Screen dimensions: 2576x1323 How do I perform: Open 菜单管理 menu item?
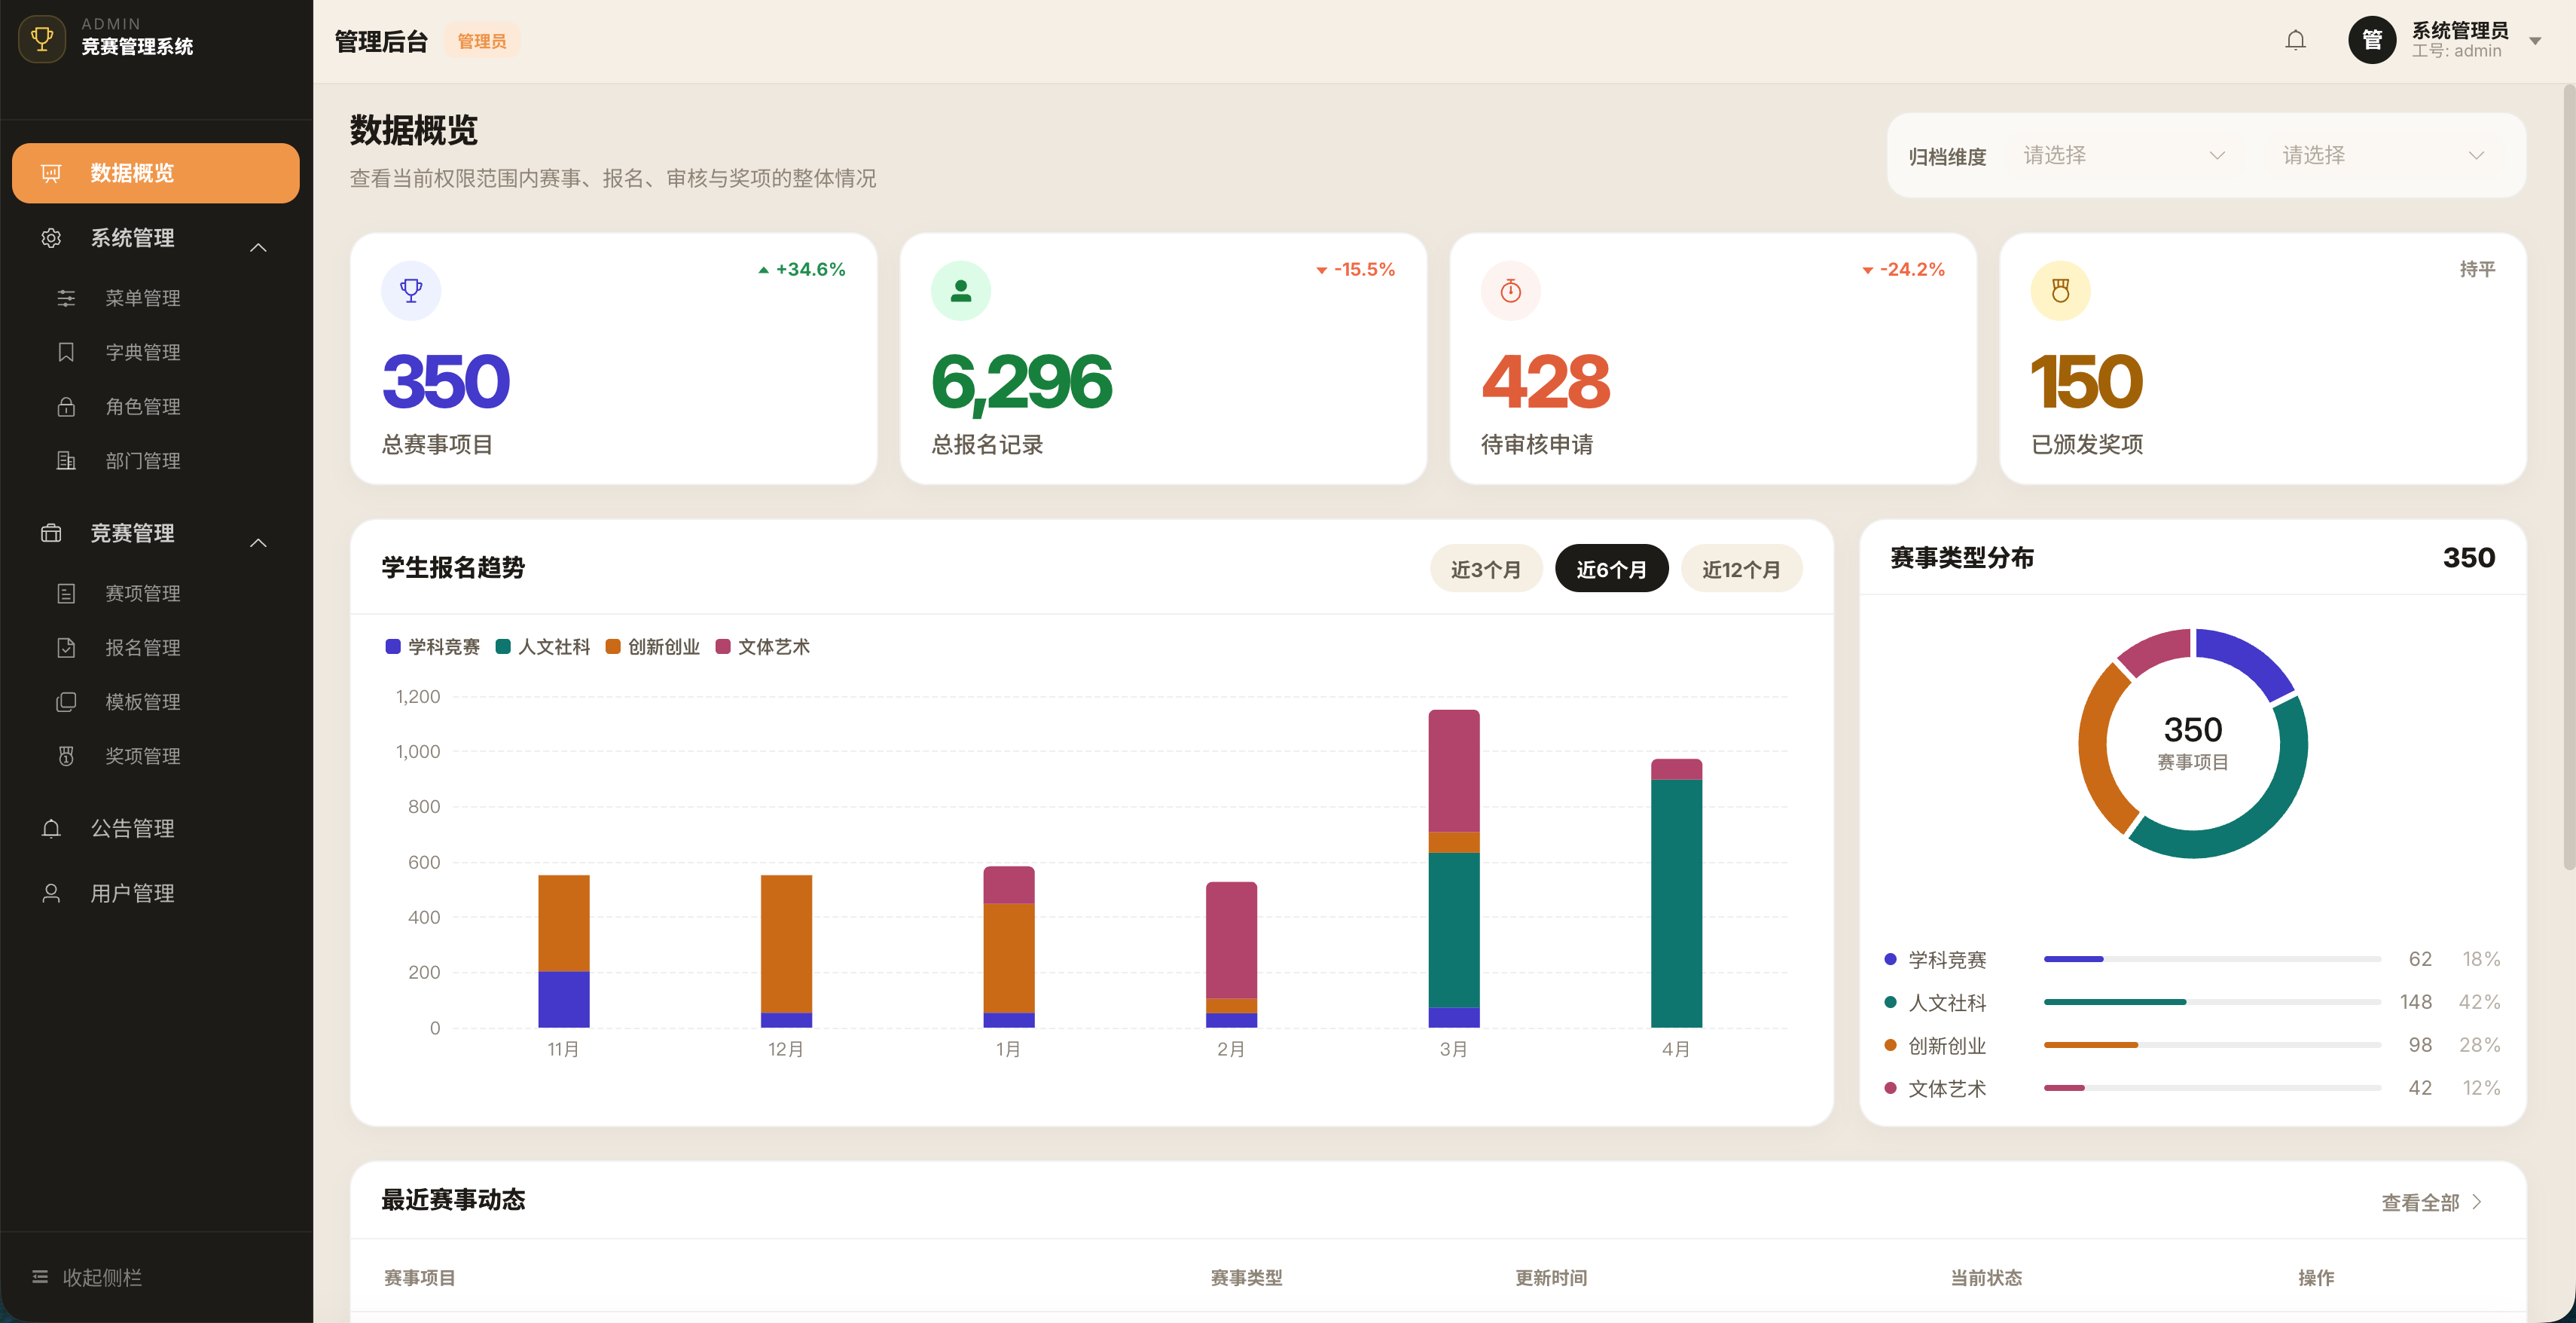click(x=156, y=298)
